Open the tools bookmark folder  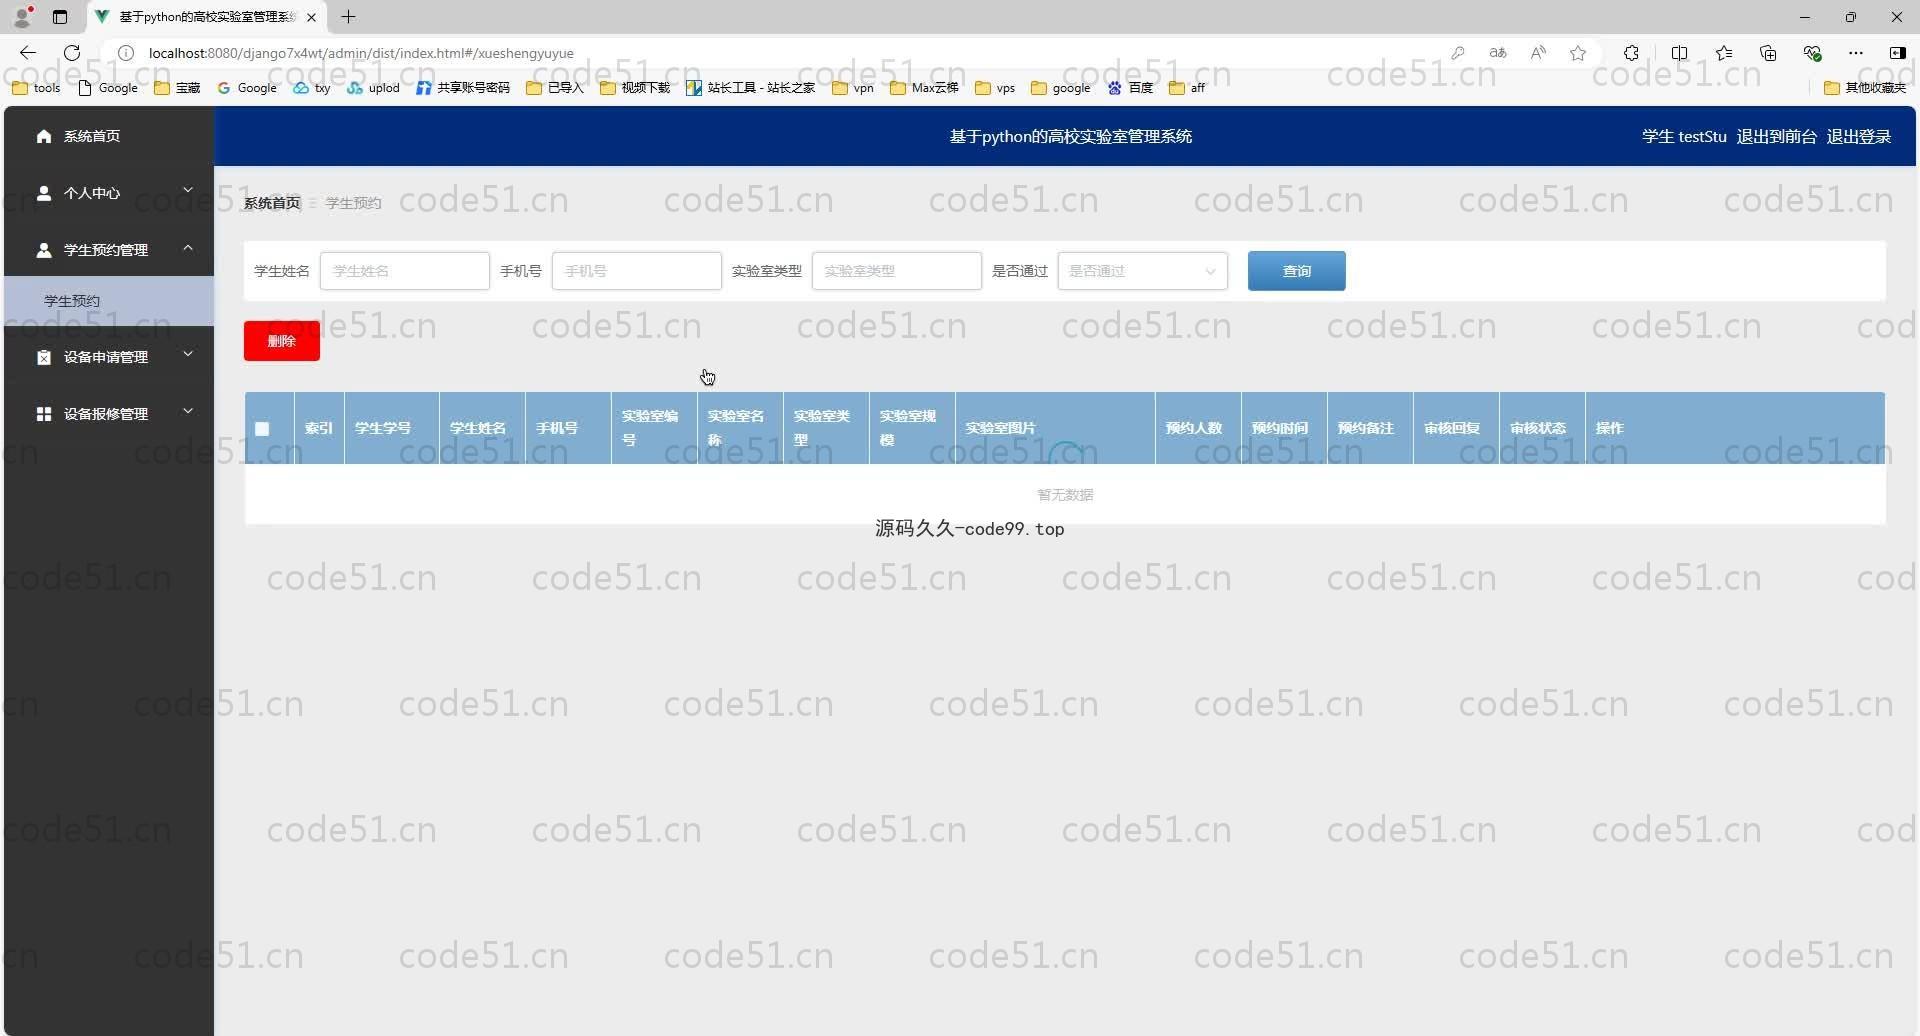[x=36, y=88]
